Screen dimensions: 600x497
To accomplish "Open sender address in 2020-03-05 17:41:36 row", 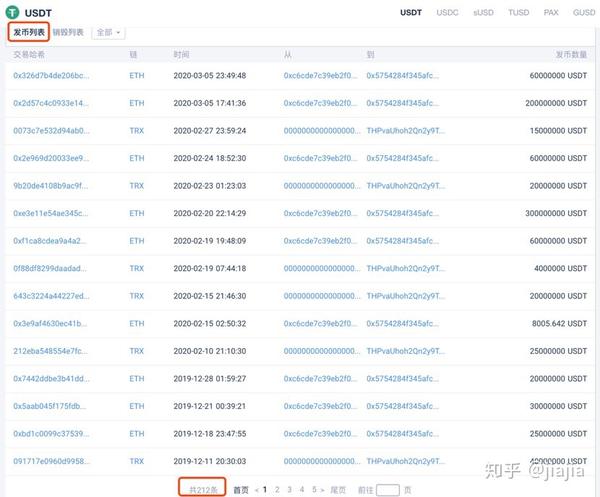I will pos(320,103).
